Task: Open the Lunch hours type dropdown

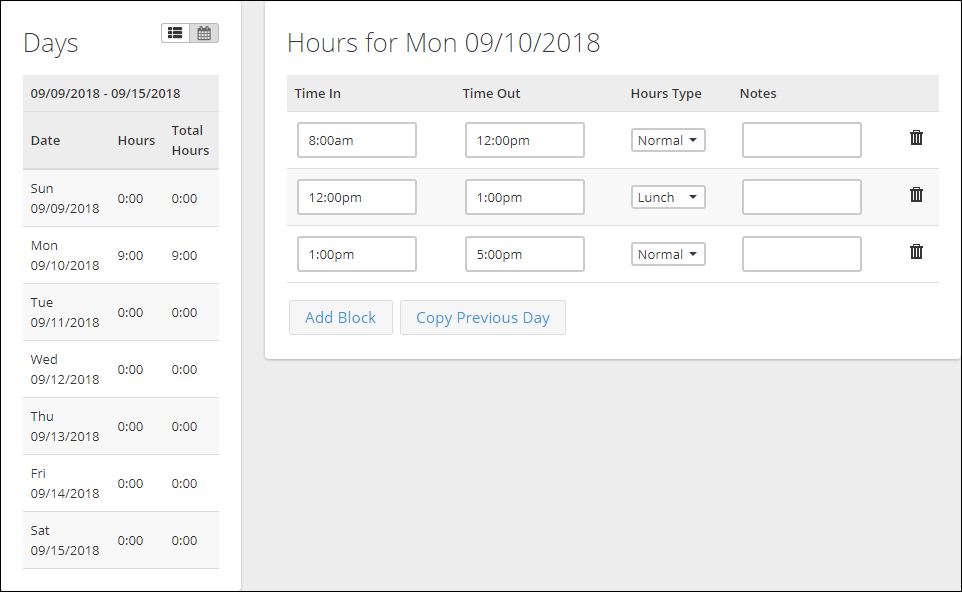Action: [668, 197]
